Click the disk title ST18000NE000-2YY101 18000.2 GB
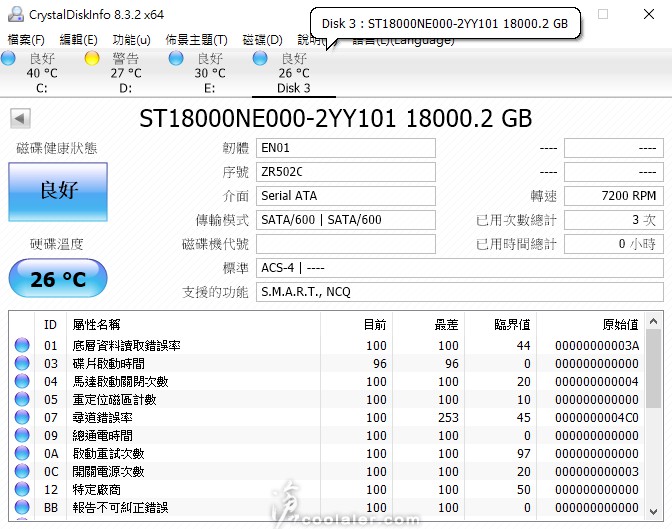 (336, 118)
